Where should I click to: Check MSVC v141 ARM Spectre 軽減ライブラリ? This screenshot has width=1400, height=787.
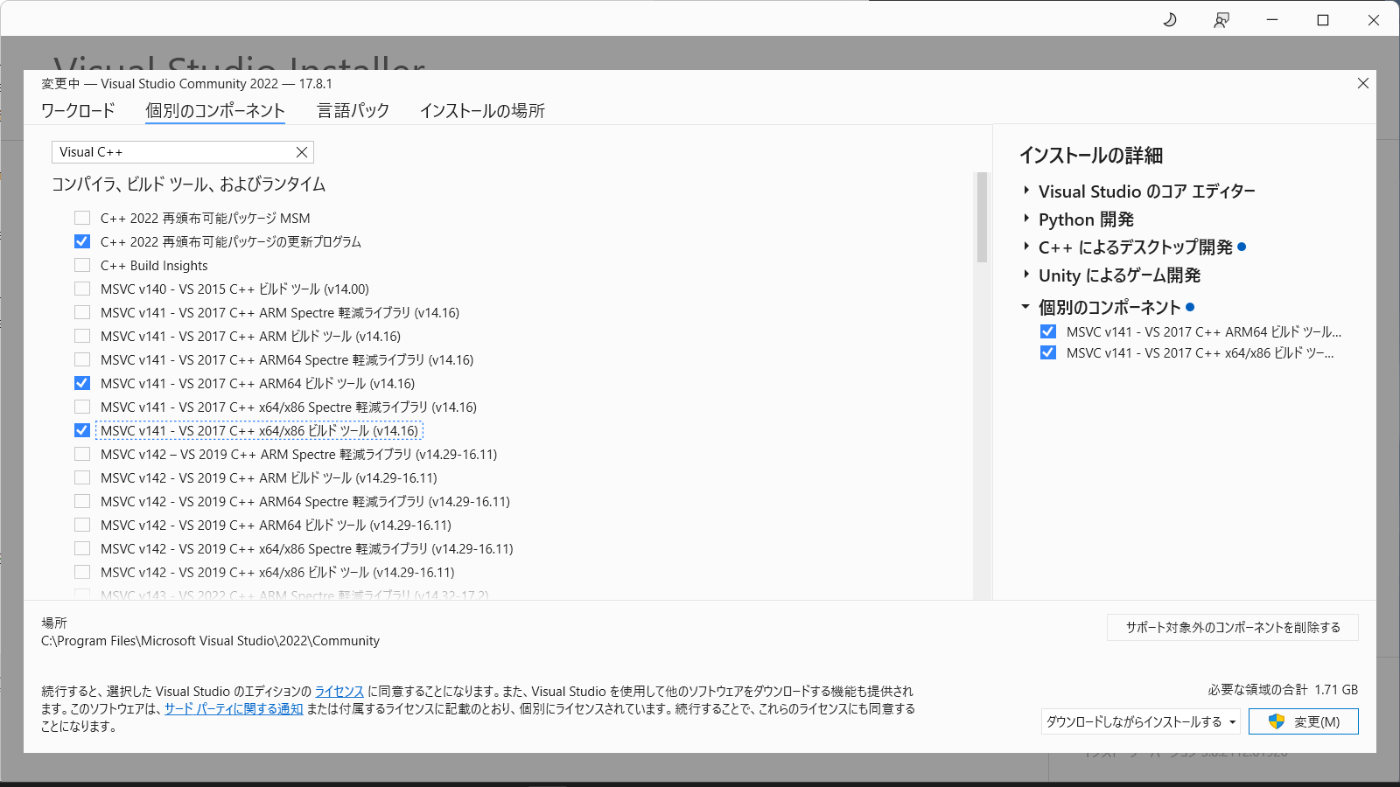[82, 312]
